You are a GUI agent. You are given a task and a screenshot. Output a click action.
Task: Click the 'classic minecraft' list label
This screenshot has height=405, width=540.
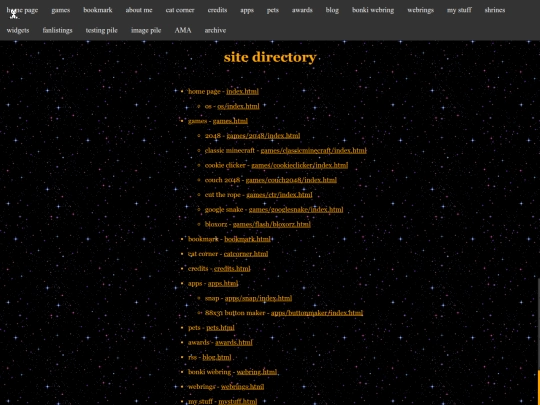(230, 150)
